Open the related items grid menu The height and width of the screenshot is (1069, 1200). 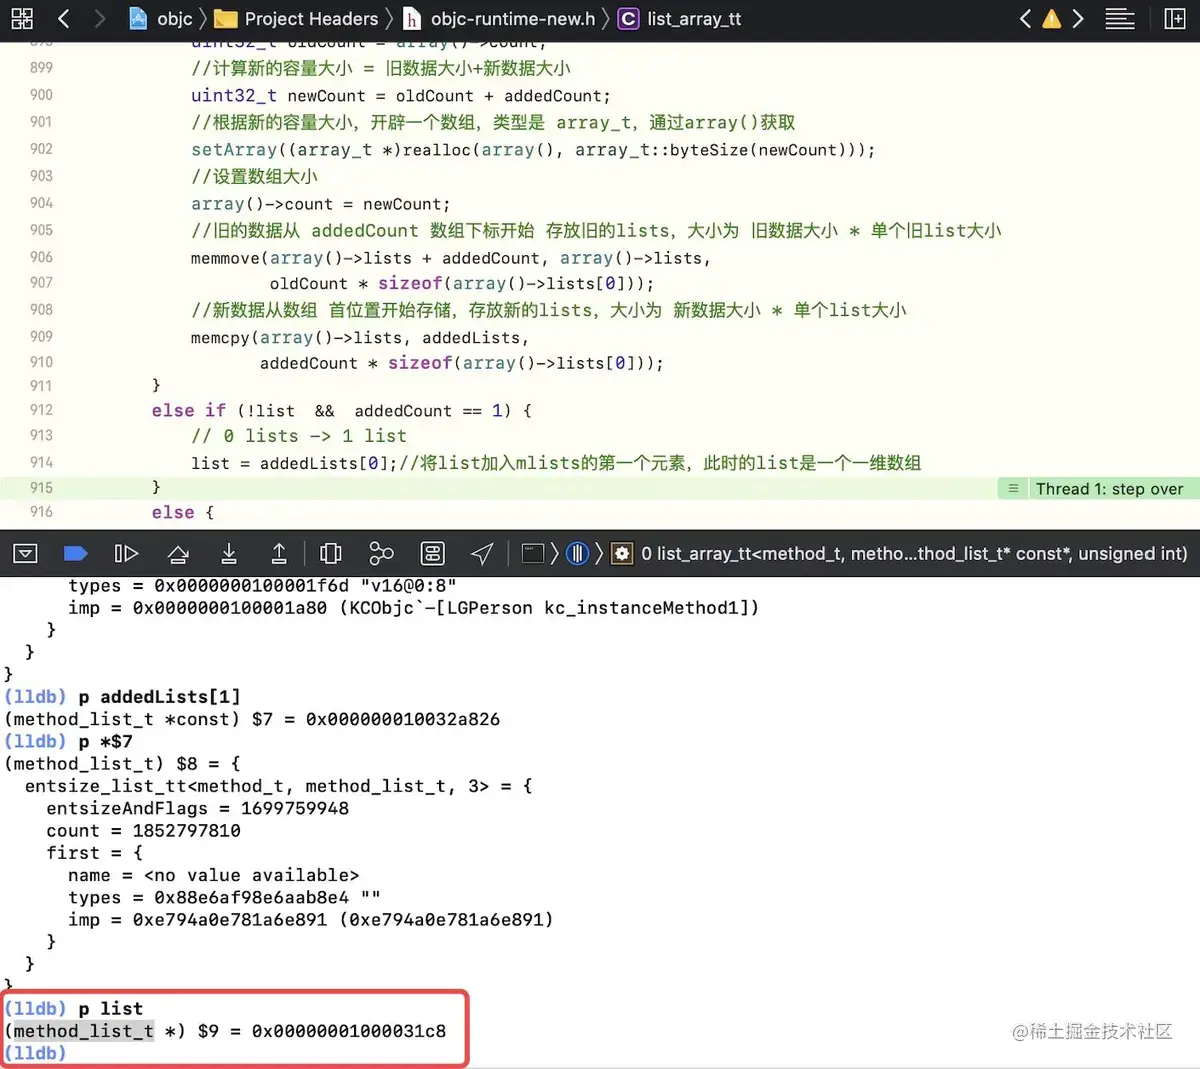[x=22, y=18]
